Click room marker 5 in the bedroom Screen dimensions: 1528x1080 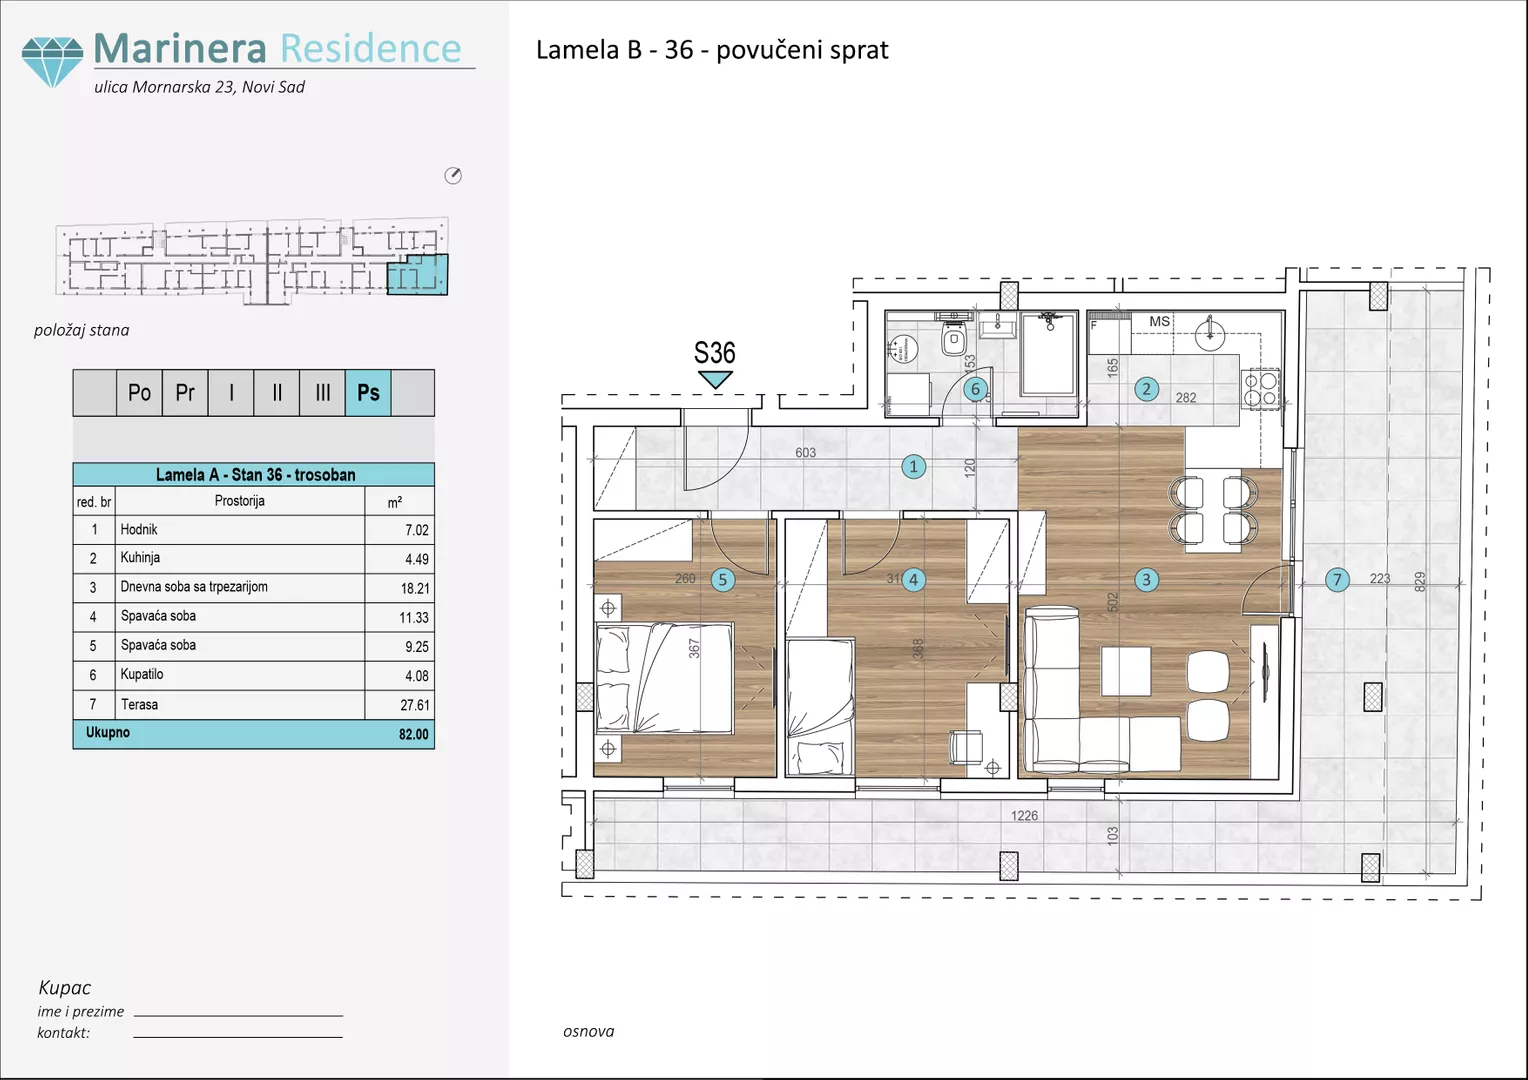click(x=723, y=579)
